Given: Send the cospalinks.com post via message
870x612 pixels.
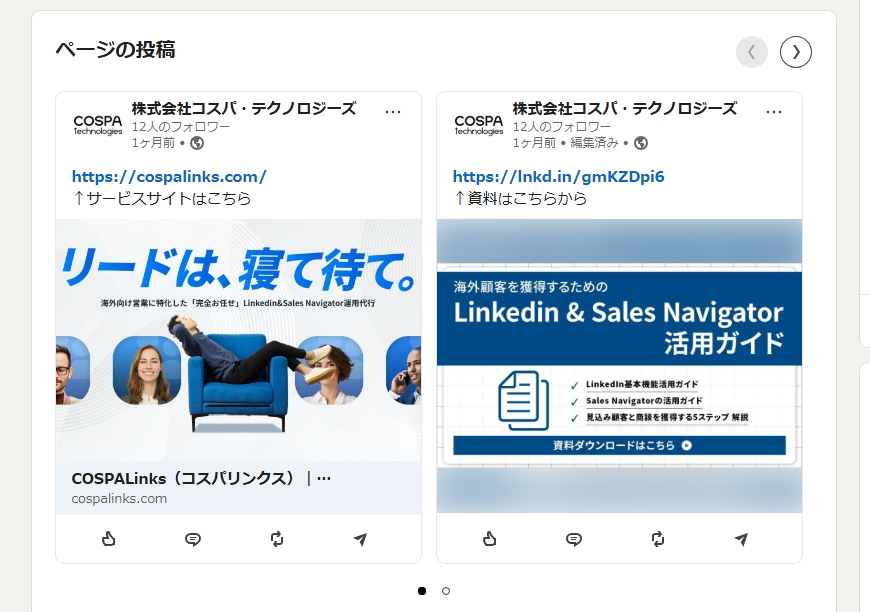Looking at the screenshot, I should (361, 539).
